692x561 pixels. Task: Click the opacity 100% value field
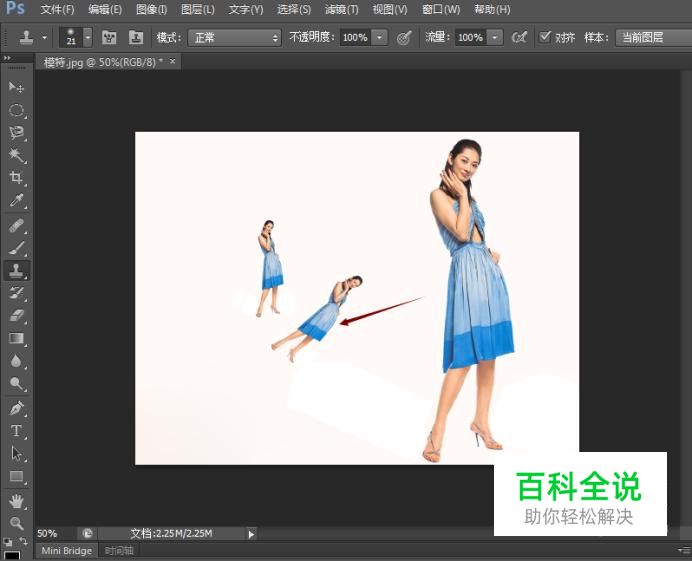click(x=356, y=38)
